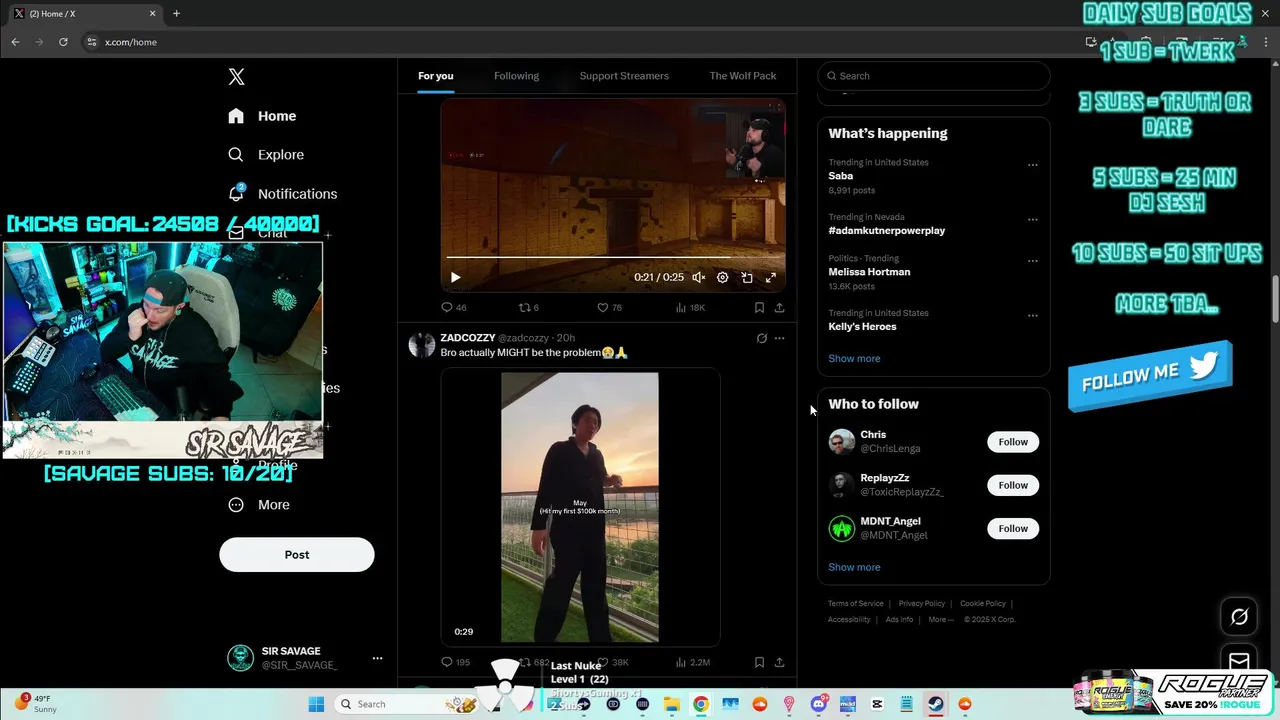The width and height of the screenshot is (1280, 720).
Task: Open The Wolf Pack tab
Action: tap(743, 76)
